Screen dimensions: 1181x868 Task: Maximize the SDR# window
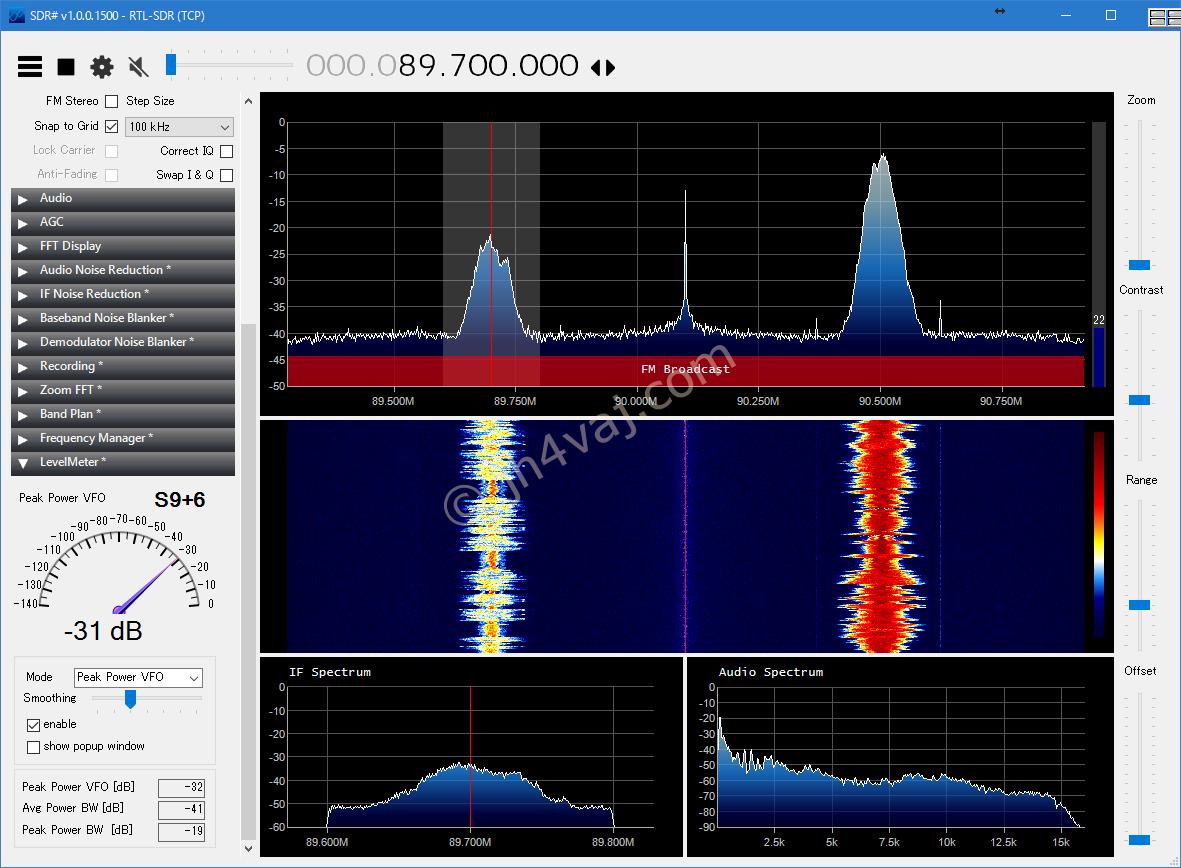(x=1111, y=15)
